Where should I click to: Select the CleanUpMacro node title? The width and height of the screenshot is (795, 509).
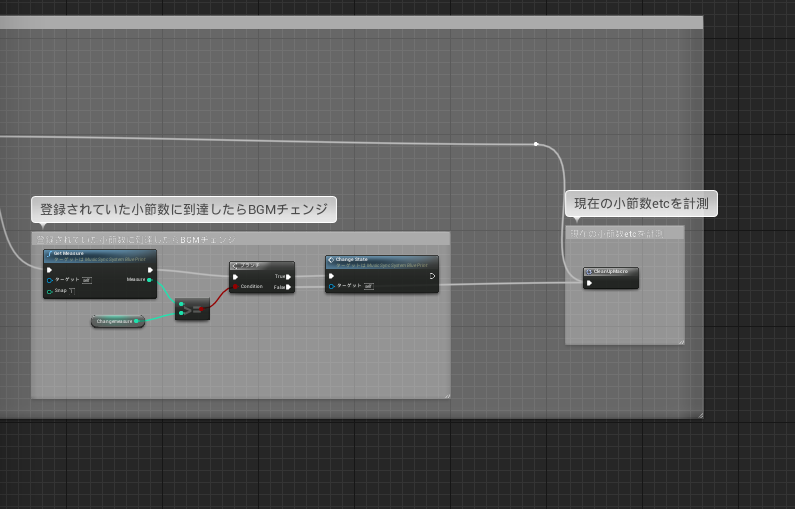pos(610,272)
